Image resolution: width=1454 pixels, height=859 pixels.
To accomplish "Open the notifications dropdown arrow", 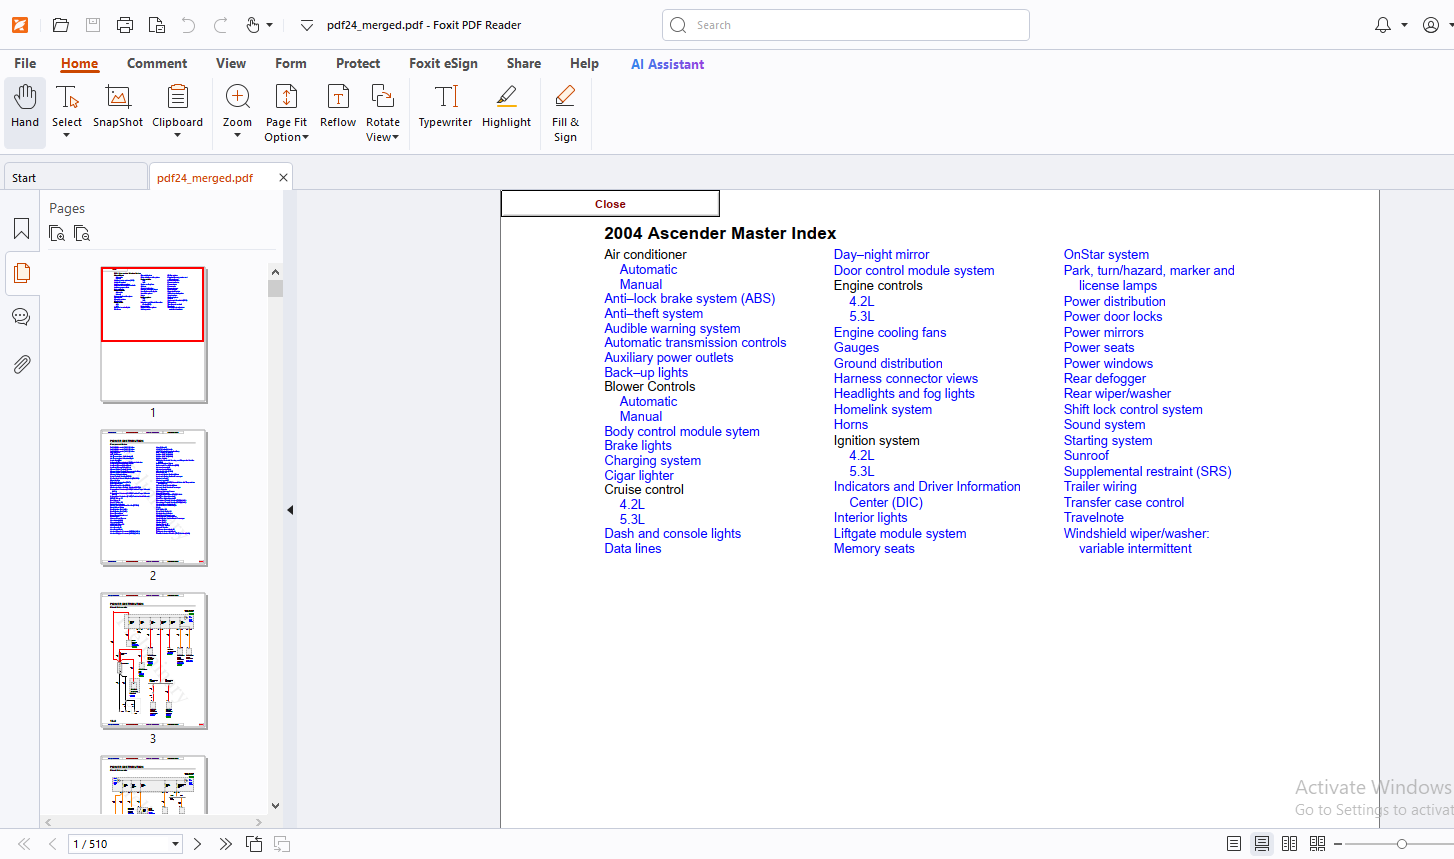I will (1404, 25).
